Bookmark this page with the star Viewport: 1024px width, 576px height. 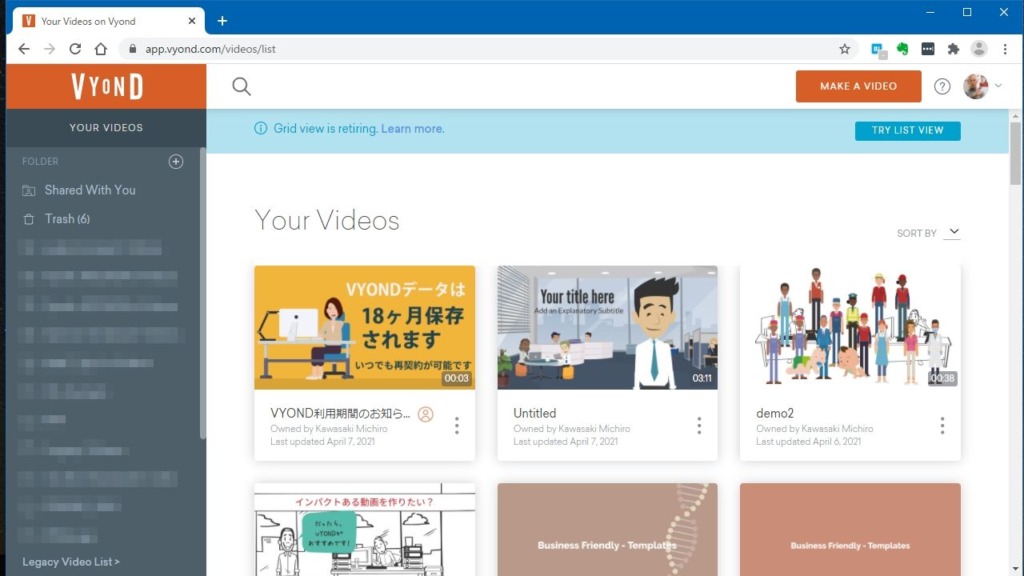click(x=844, y=49)
